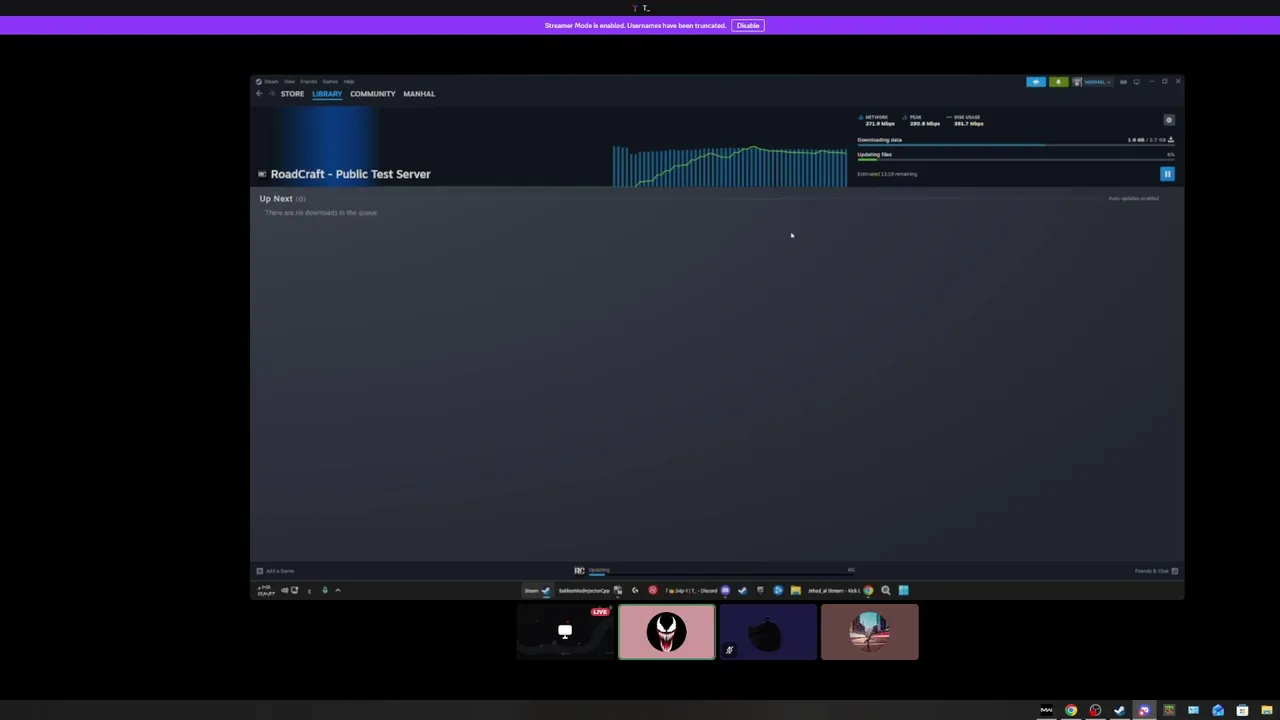1280x720 pixels.
Task: Click the RoadCraft game icon beside title
Action: click(262, 174)
